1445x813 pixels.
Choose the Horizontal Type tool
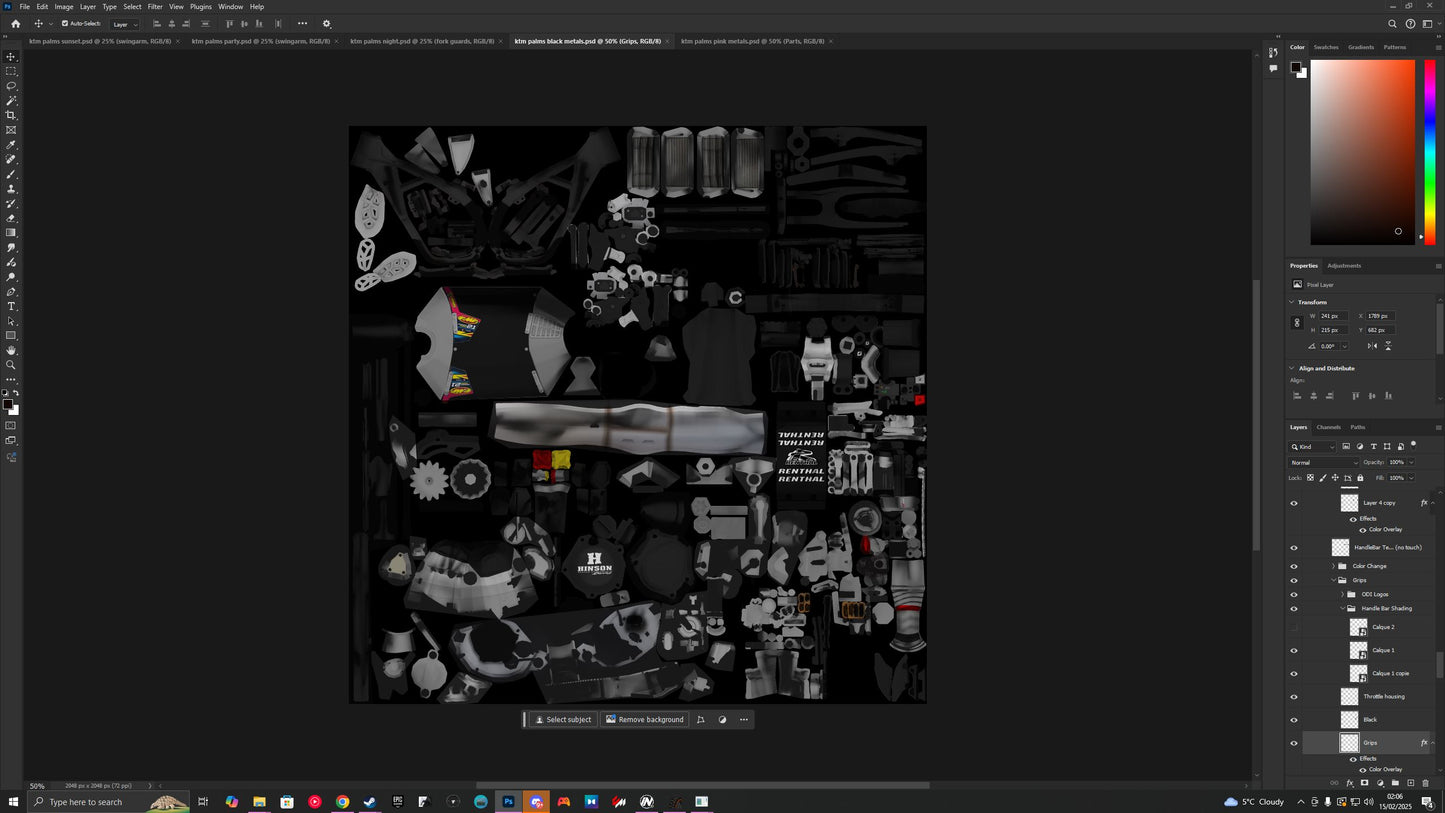(11, 306)
